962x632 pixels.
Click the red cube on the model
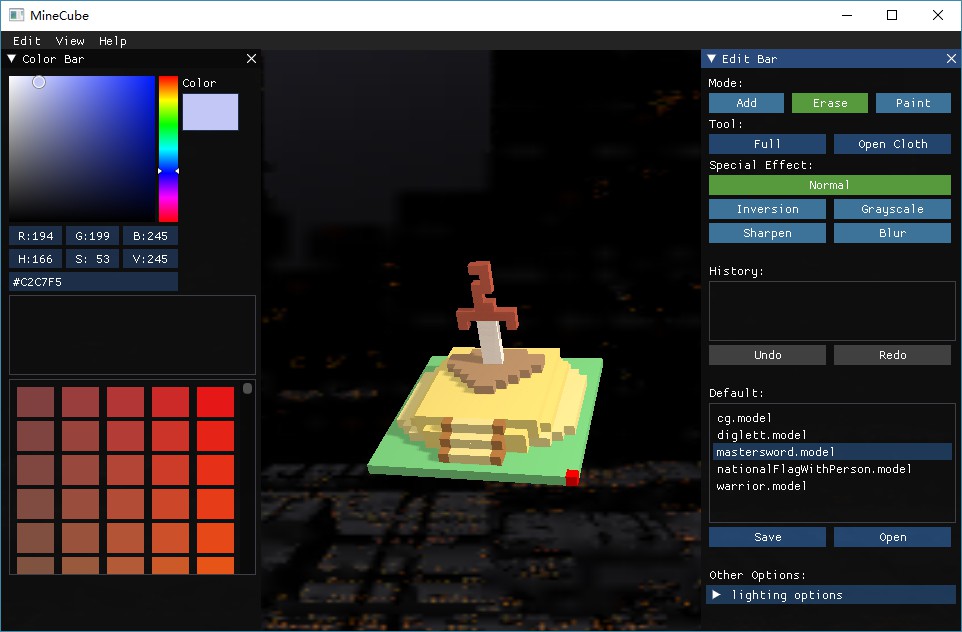click(572, 477)
